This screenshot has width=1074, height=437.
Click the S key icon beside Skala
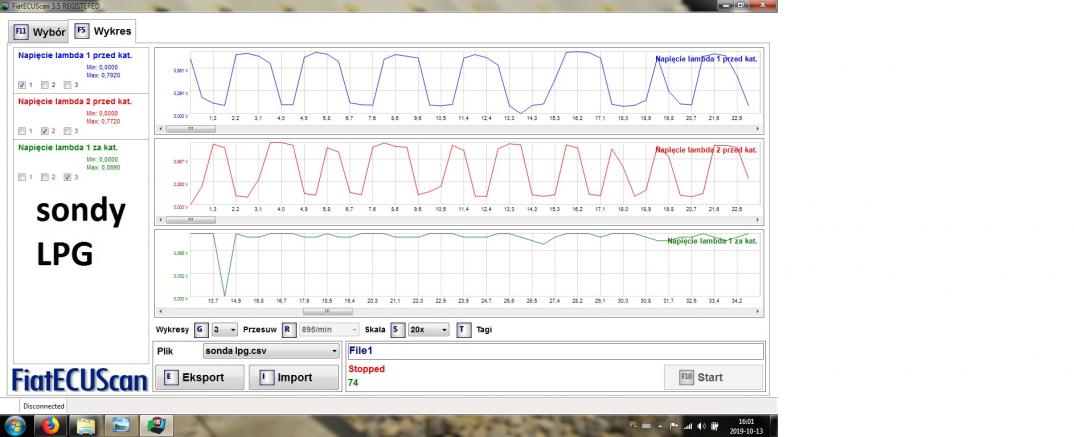(x=397, y=329)
